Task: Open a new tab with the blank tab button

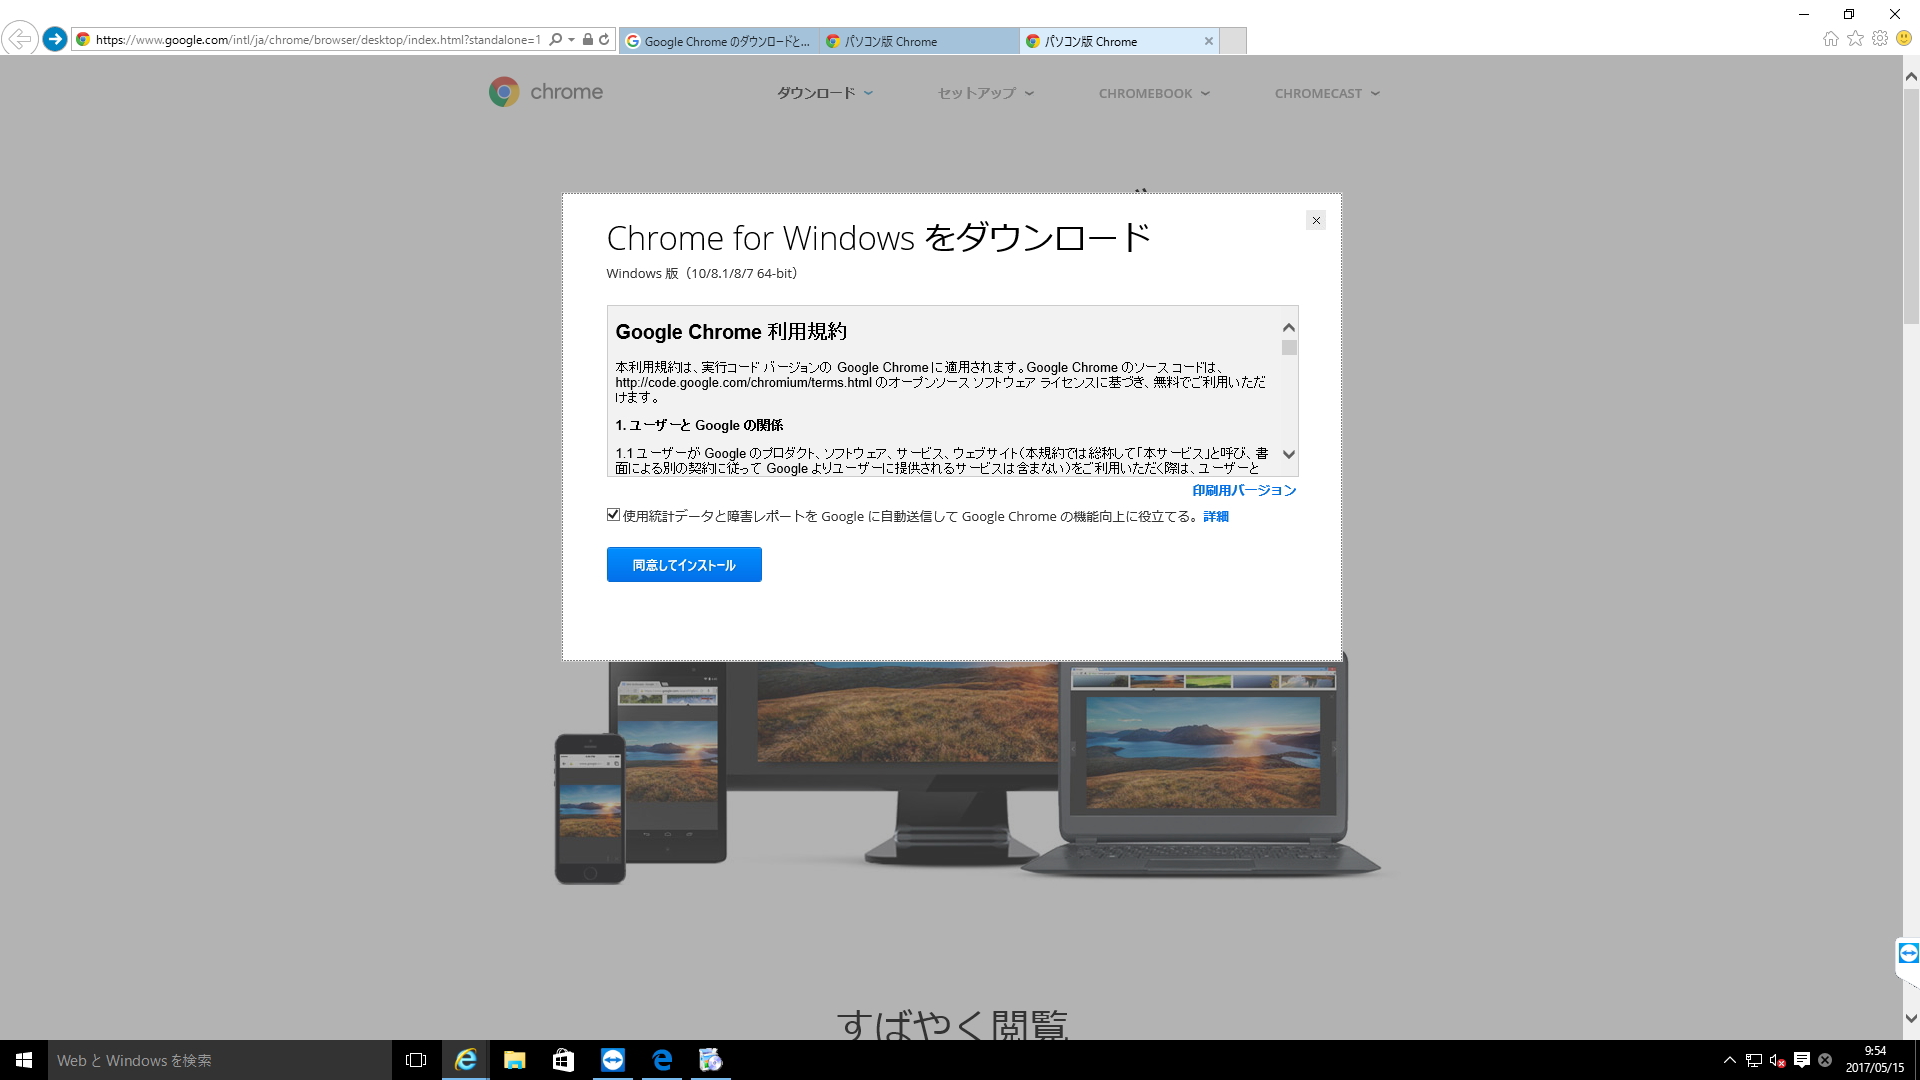Action: point(1233,41)
